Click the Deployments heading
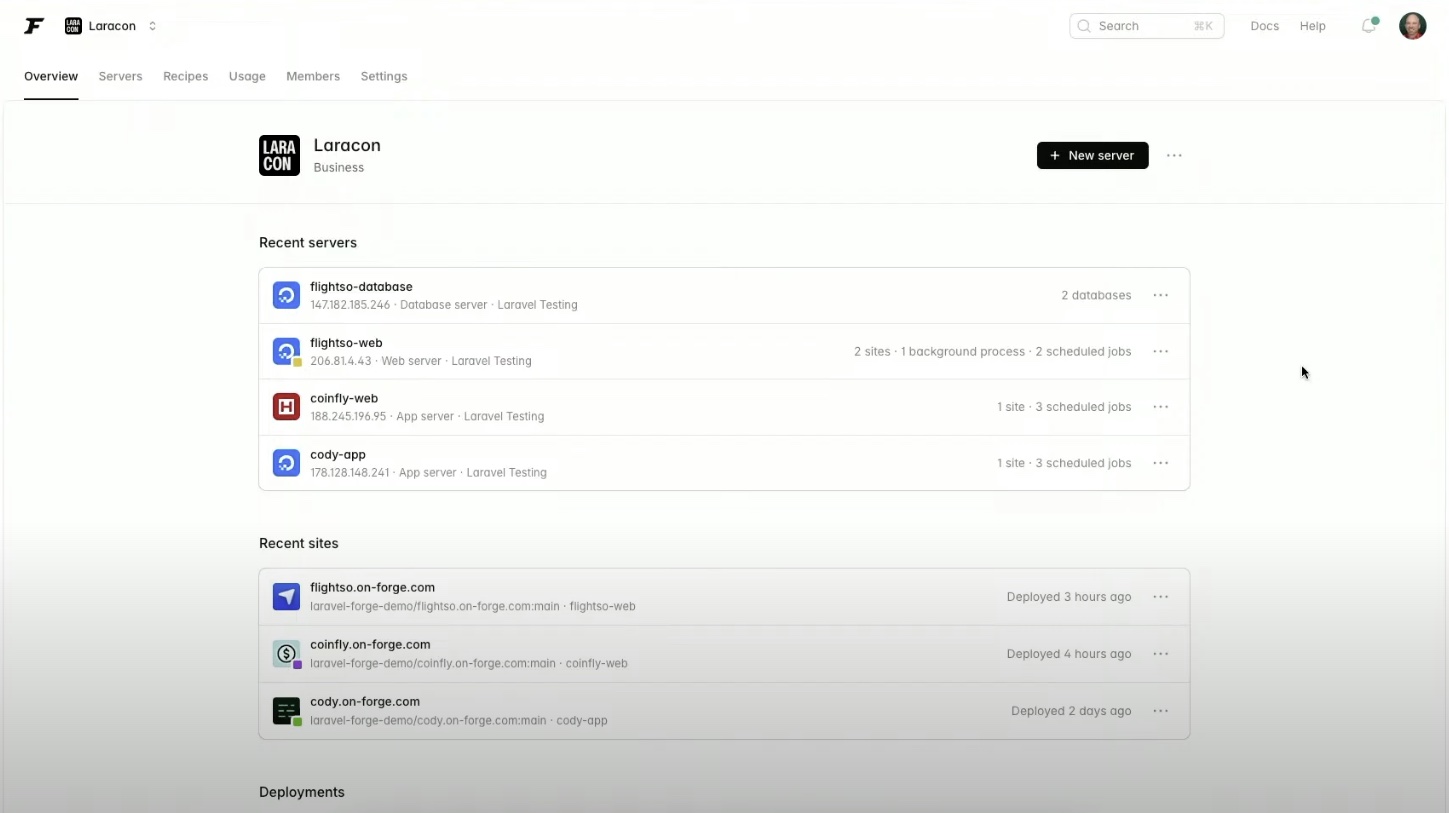The height and width of the screenshot is (813, 1449). pyautogui.click(x=302, y=792)
